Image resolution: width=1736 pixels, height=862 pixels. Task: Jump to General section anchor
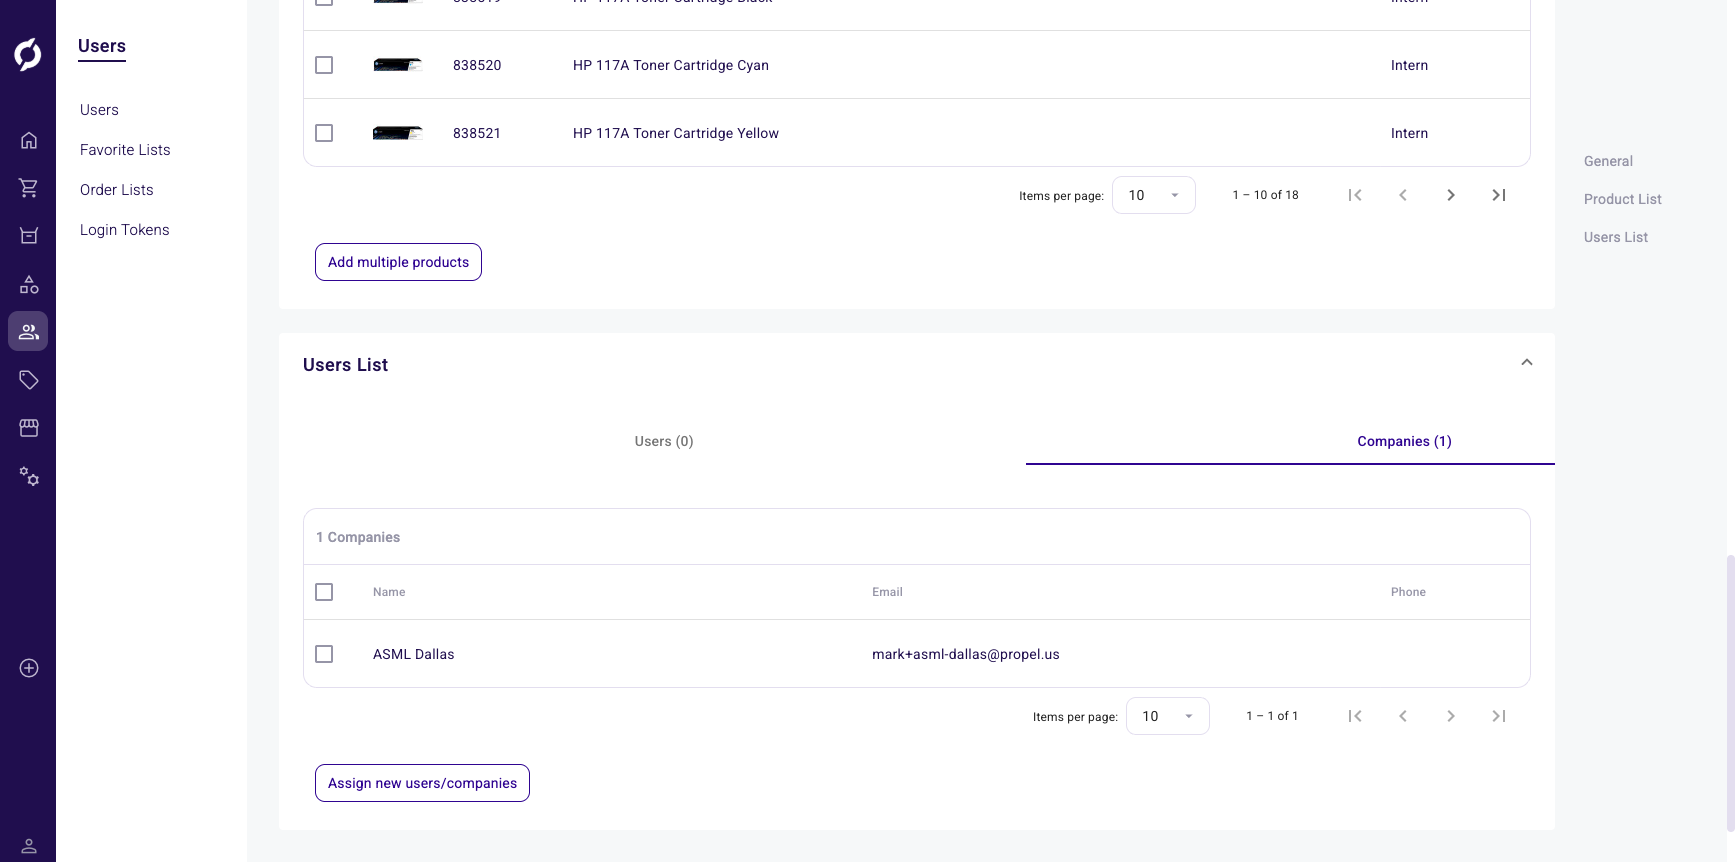(x=1608, y=161)
